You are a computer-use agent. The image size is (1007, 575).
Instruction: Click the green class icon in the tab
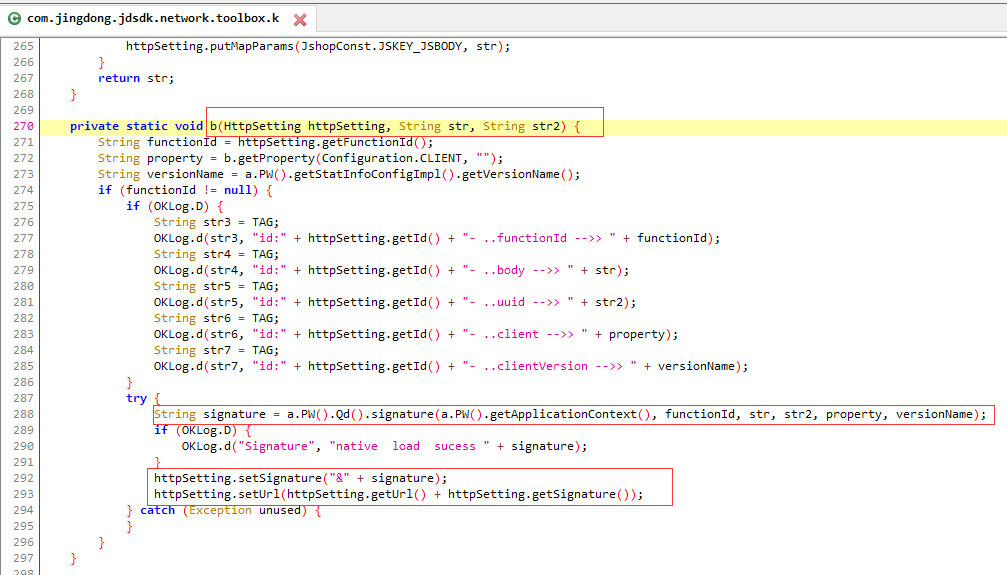pyautogui.click(x=14, y=19)
